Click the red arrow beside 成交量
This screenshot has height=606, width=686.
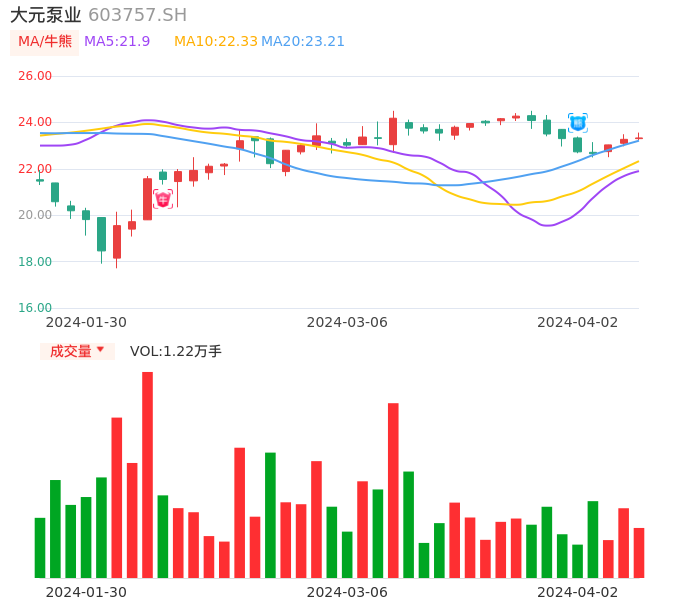100,350
